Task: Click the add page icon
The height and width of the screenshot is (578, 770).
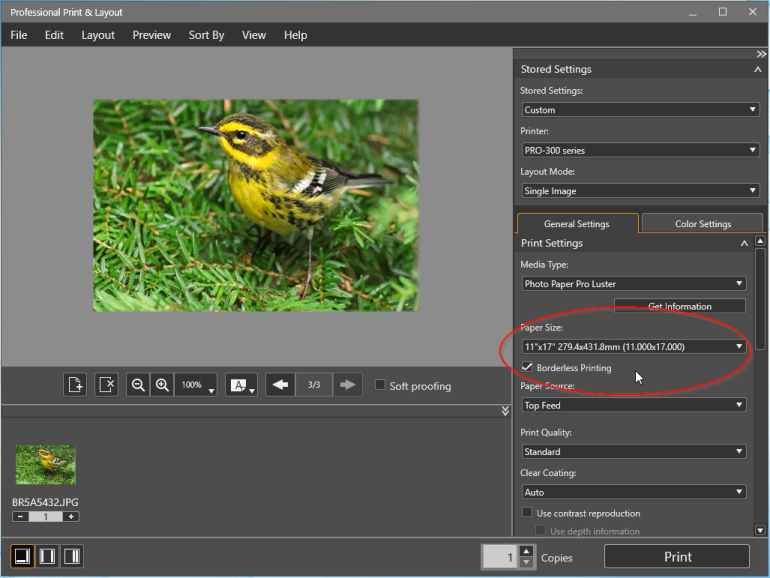Action: coord(75,385)
